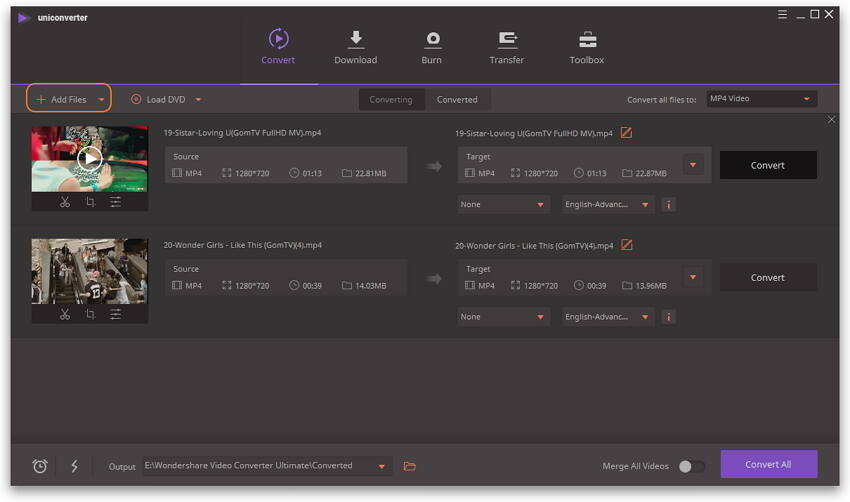850x502 pixels.
Task: Click source file name 20-Wonder Girls - Like This
Action: (x=242, y=245)
